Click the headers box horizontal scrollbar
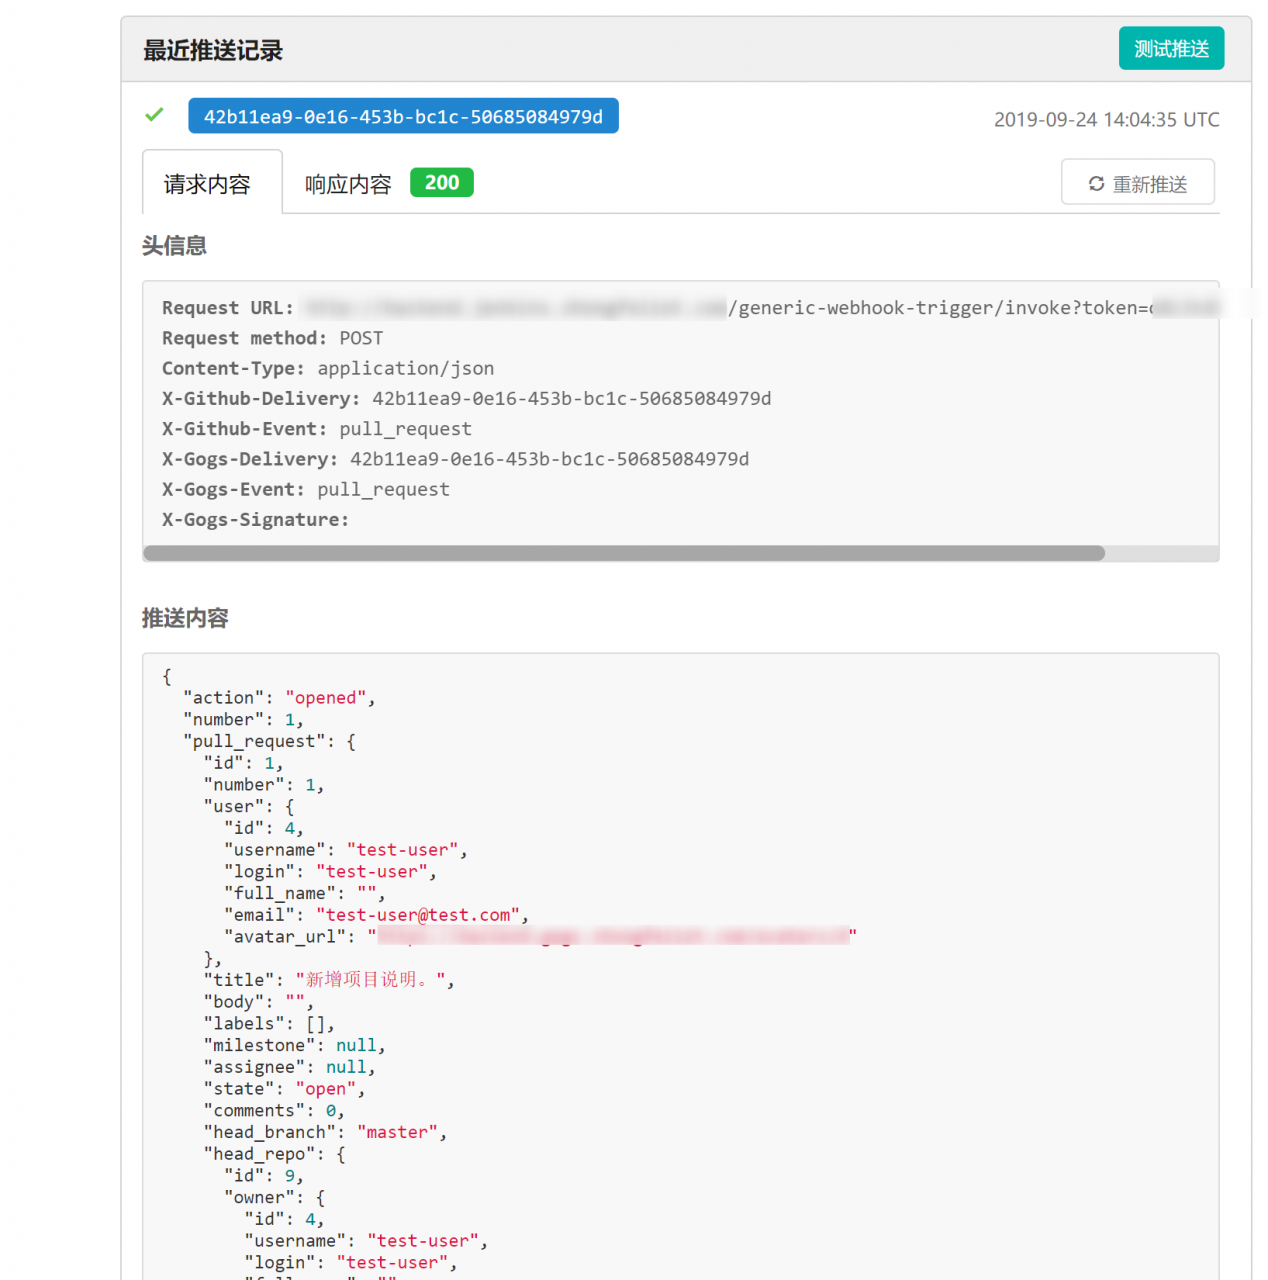The height and width of the screenshot is (1280, 1268). [x=624, y=553]
